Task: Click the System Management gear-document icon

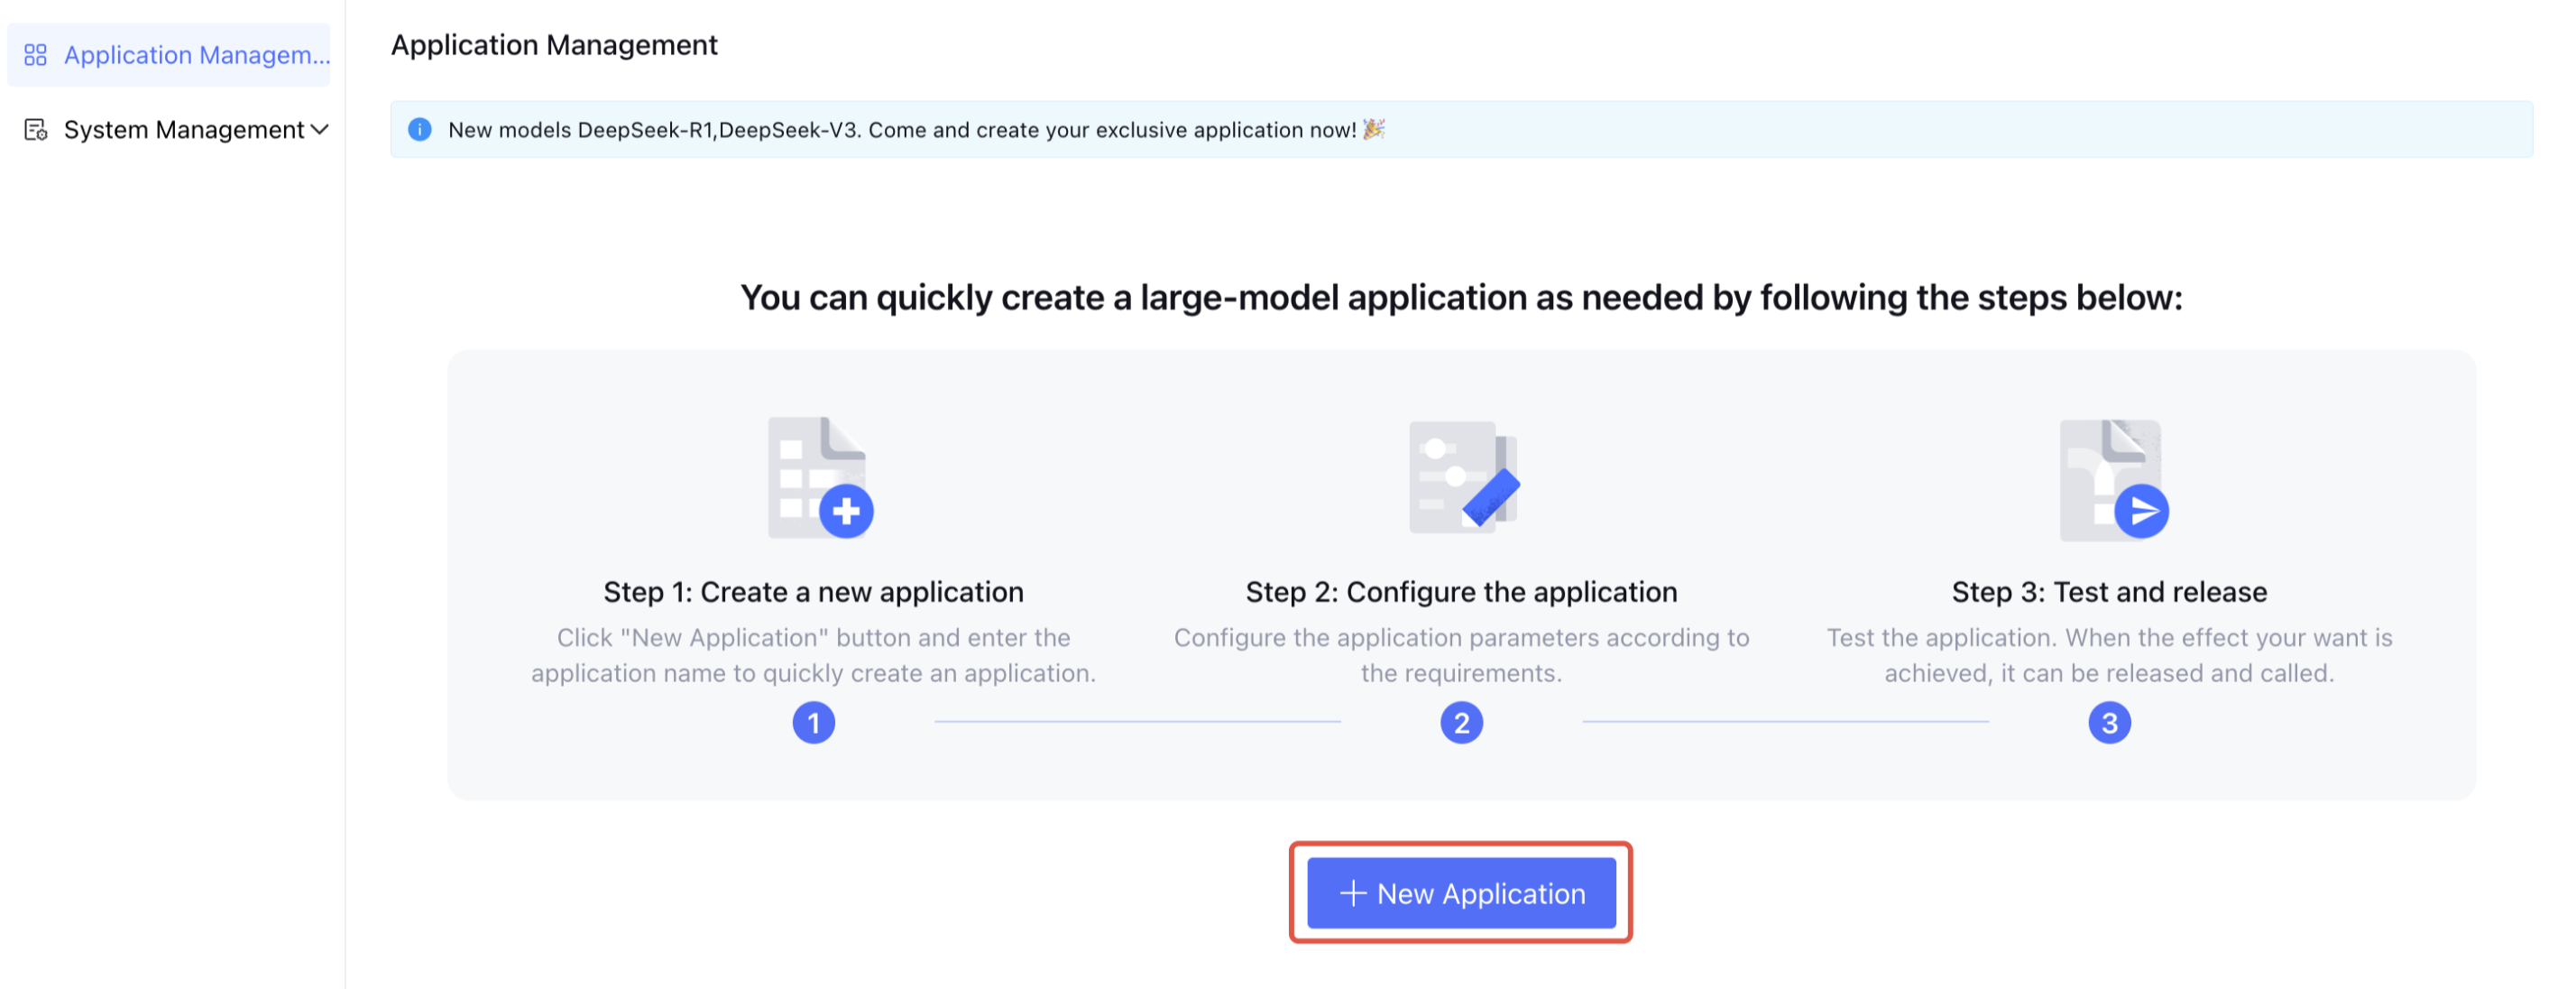Action: click(34, 129)
